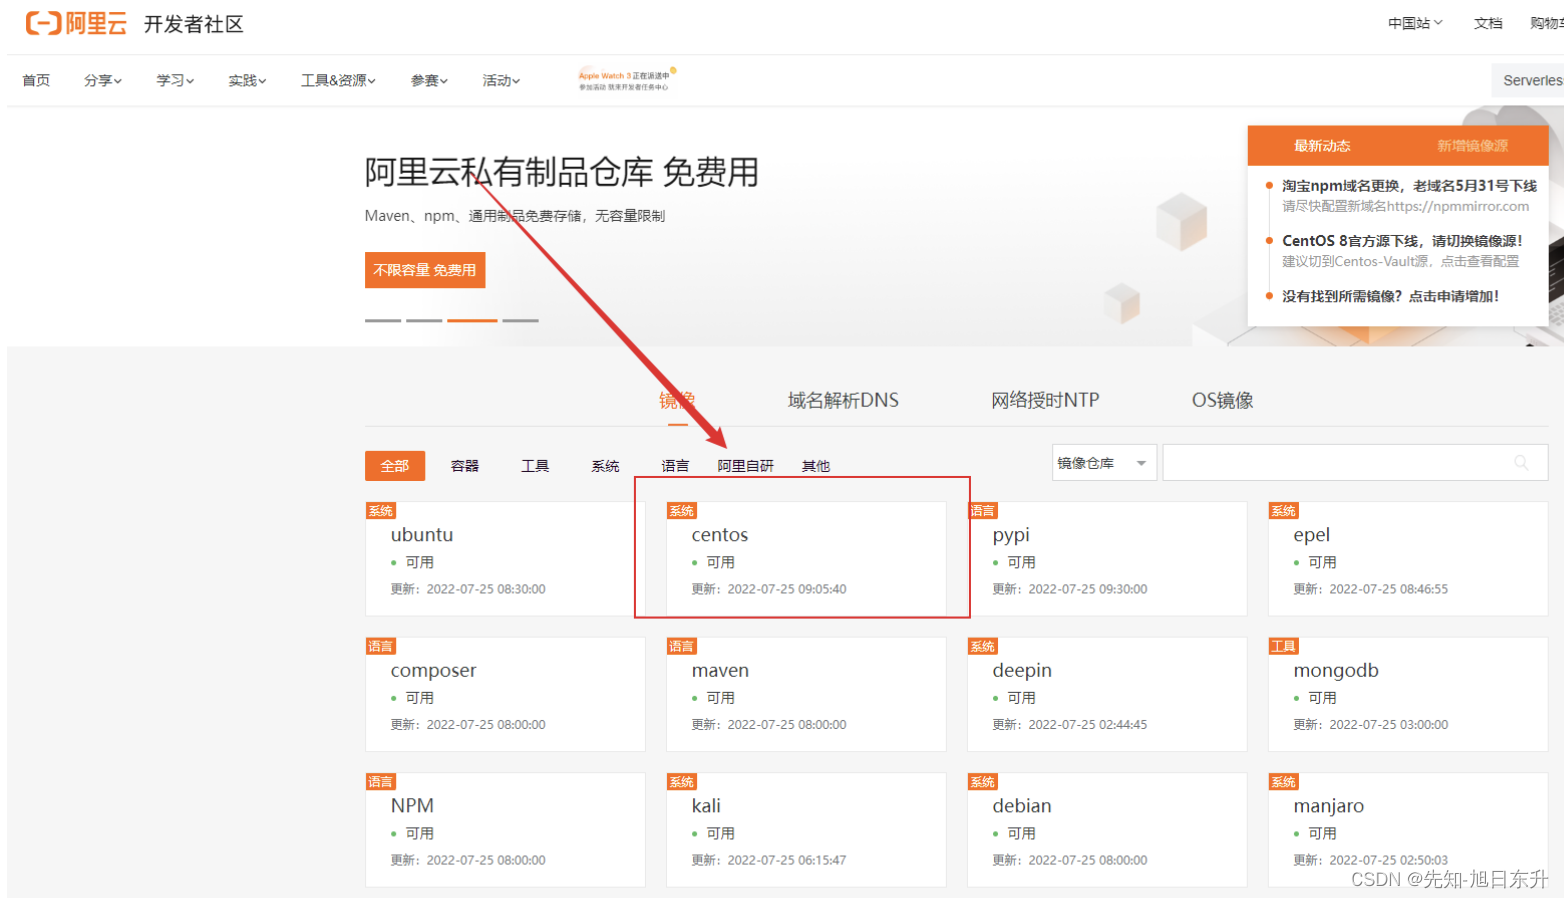Image resolution: width=1564 pixels, height=898 pixels.
Task: Expand the 活动 dropdown menu
Action: pos(501,80)
